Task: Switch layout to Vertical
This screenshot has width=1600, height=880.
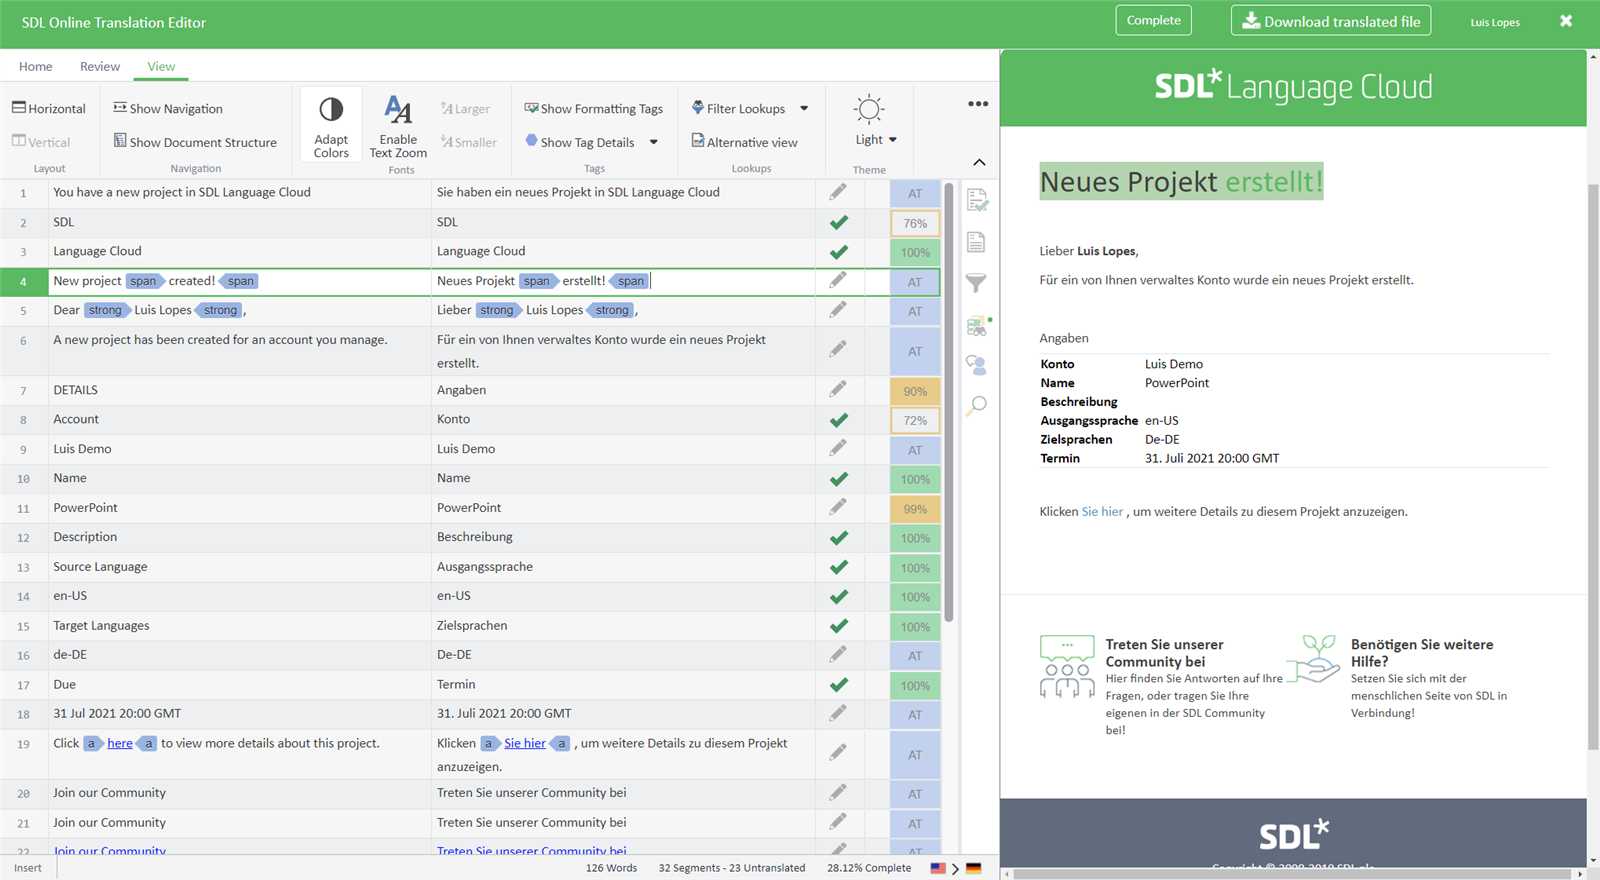Action: tap(41, 142)
